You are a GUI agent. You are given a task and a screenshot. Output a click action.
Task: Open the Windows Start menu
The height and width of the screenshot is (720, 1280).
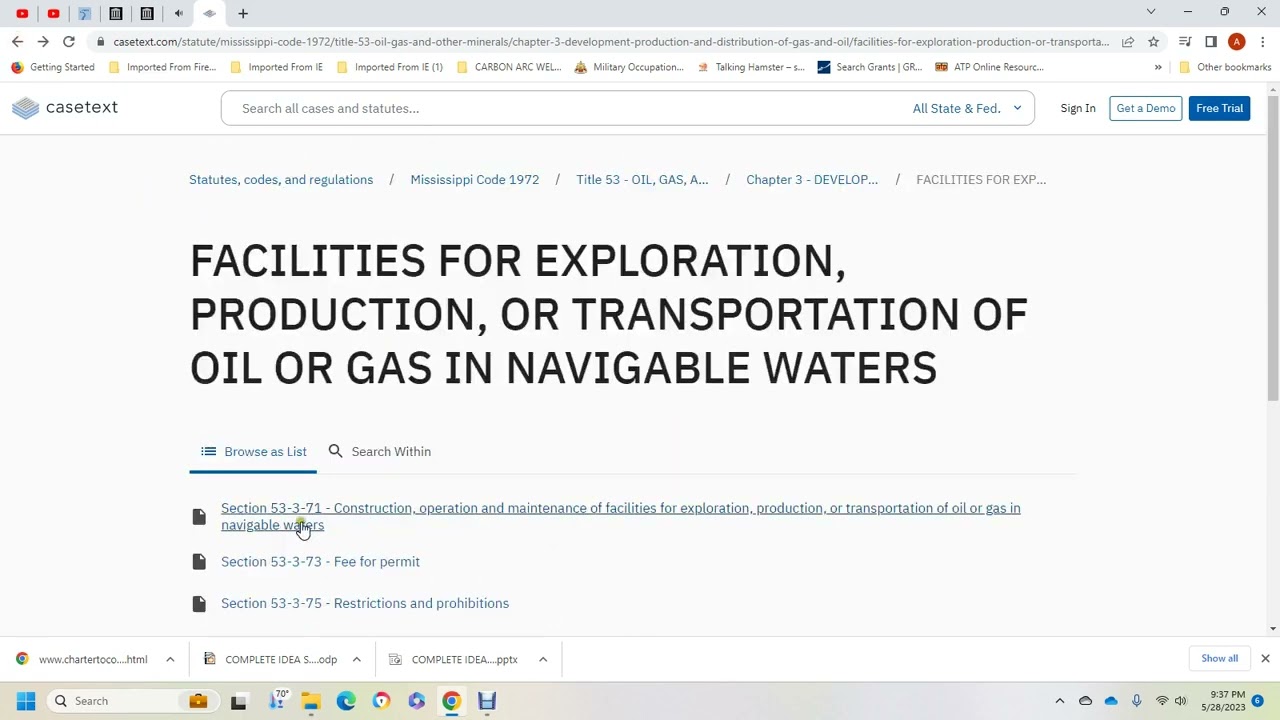pyautogui.click(x=26, y=701)
